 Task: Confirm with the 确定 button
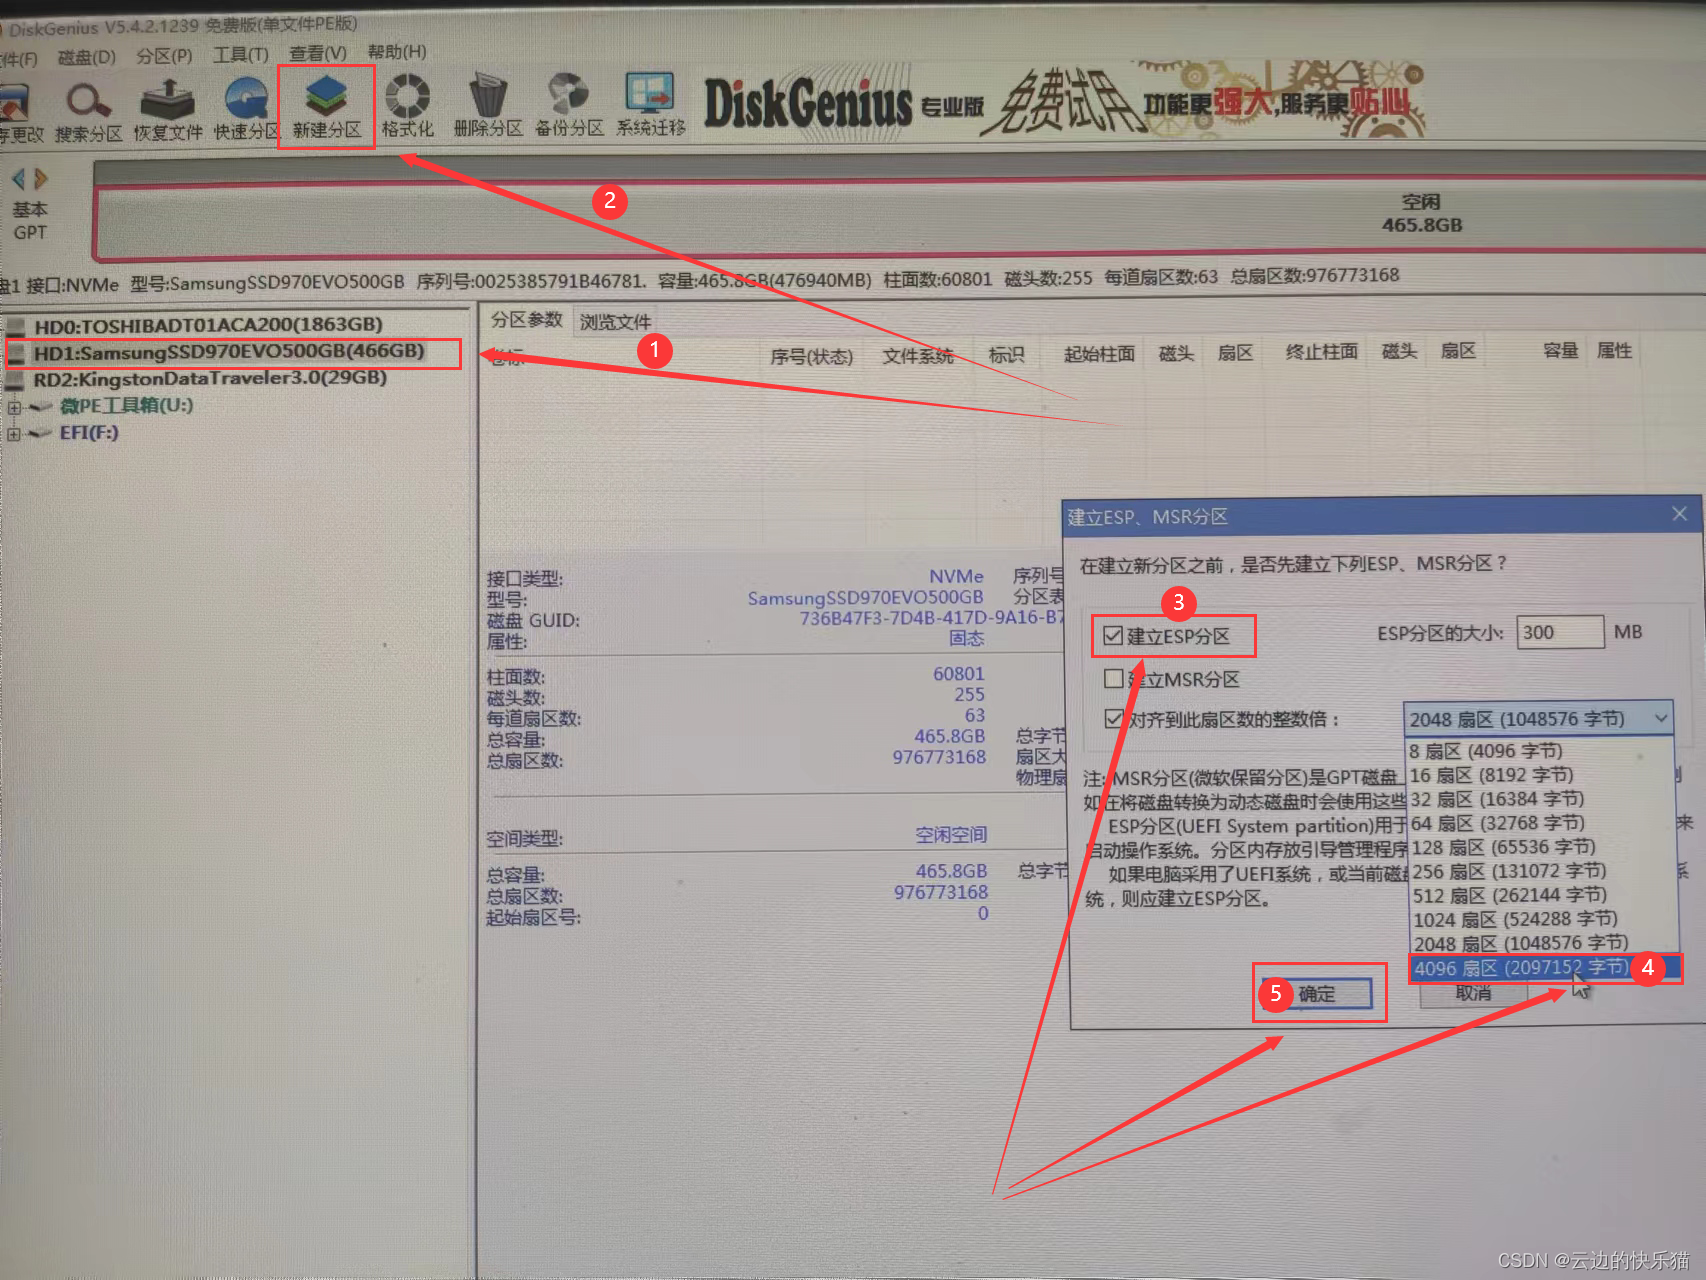tap(1317, 993)
